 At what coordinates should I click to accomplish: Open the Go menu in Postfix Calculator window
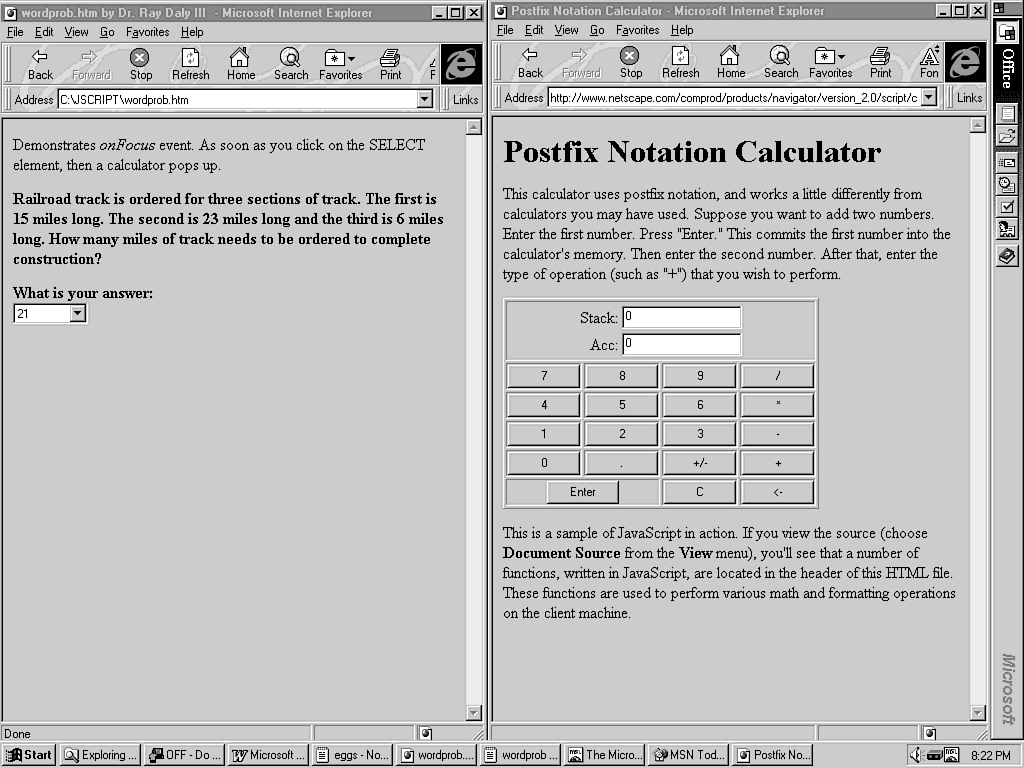597,30
